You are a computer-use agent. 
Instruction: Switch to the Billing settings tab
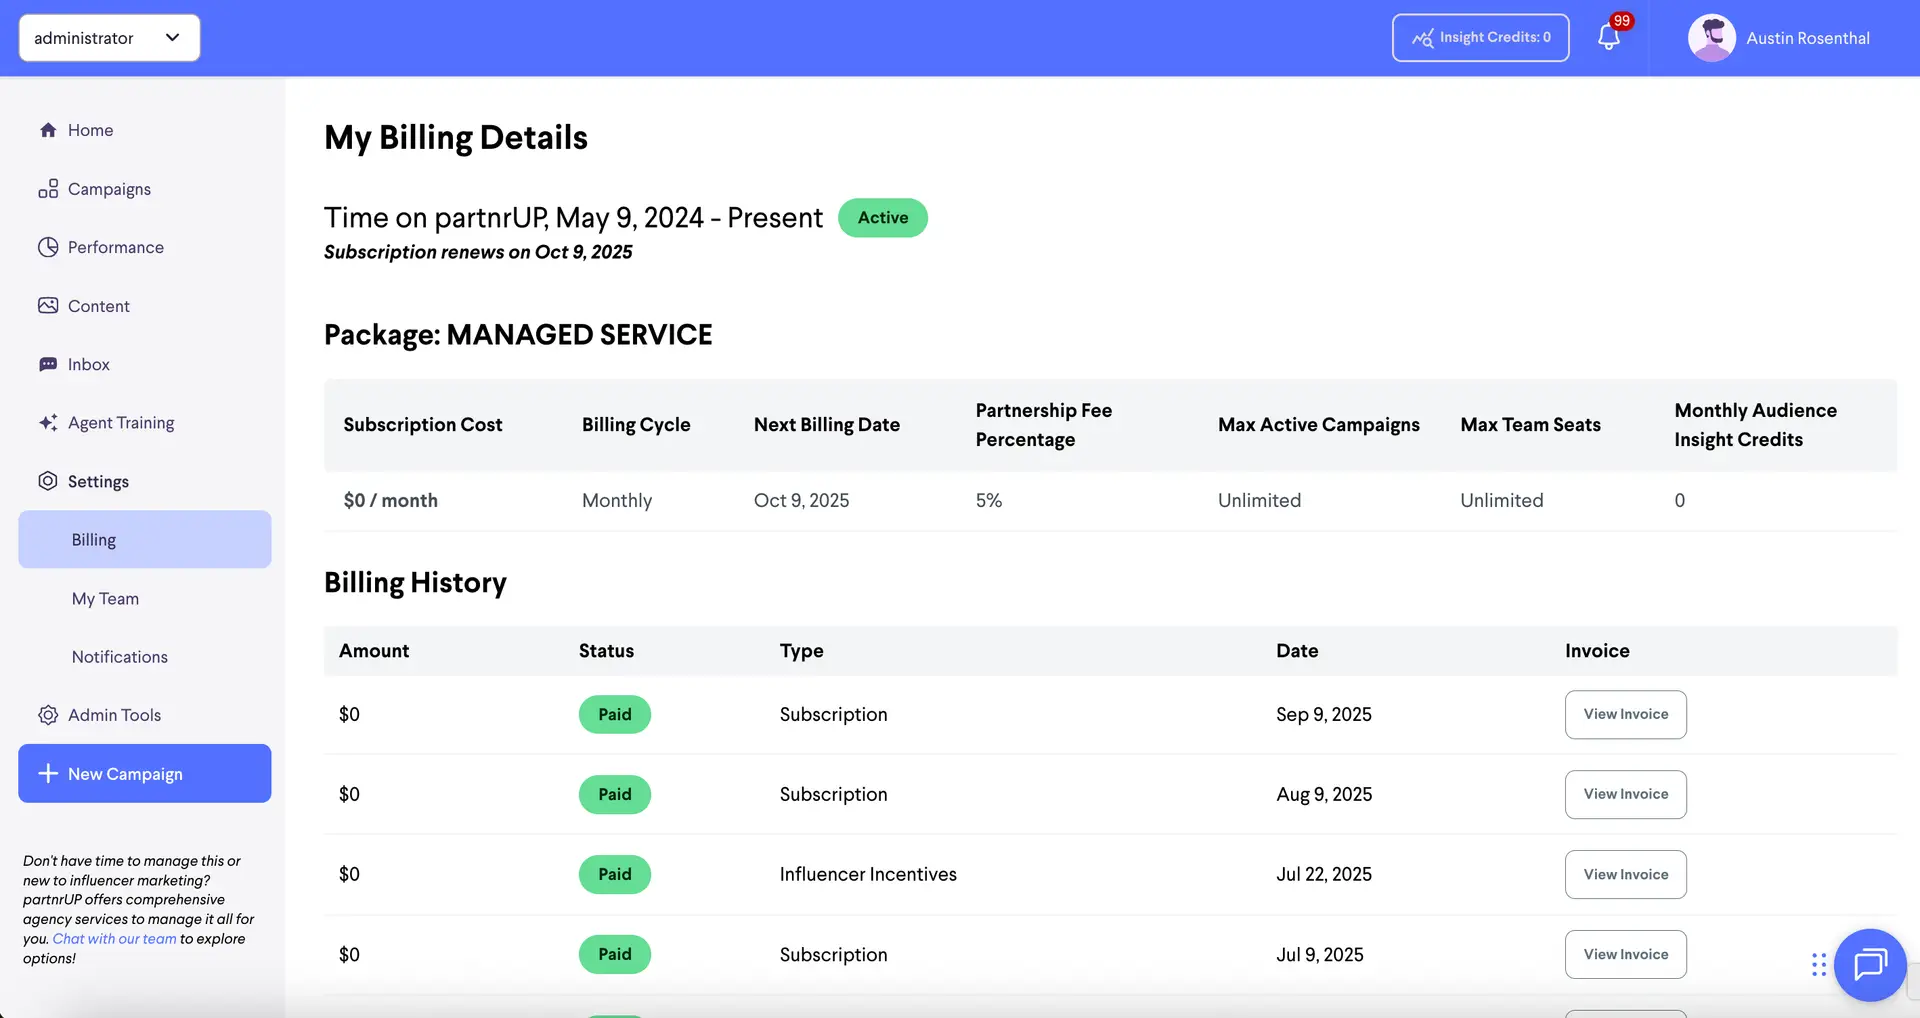(x=93, y=539)
